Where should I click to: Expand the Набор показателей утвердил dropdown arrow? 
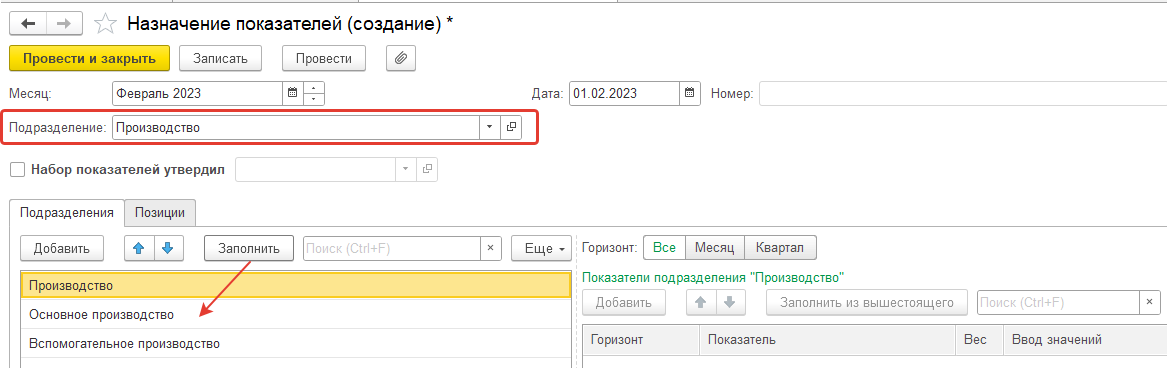point(406,169)
